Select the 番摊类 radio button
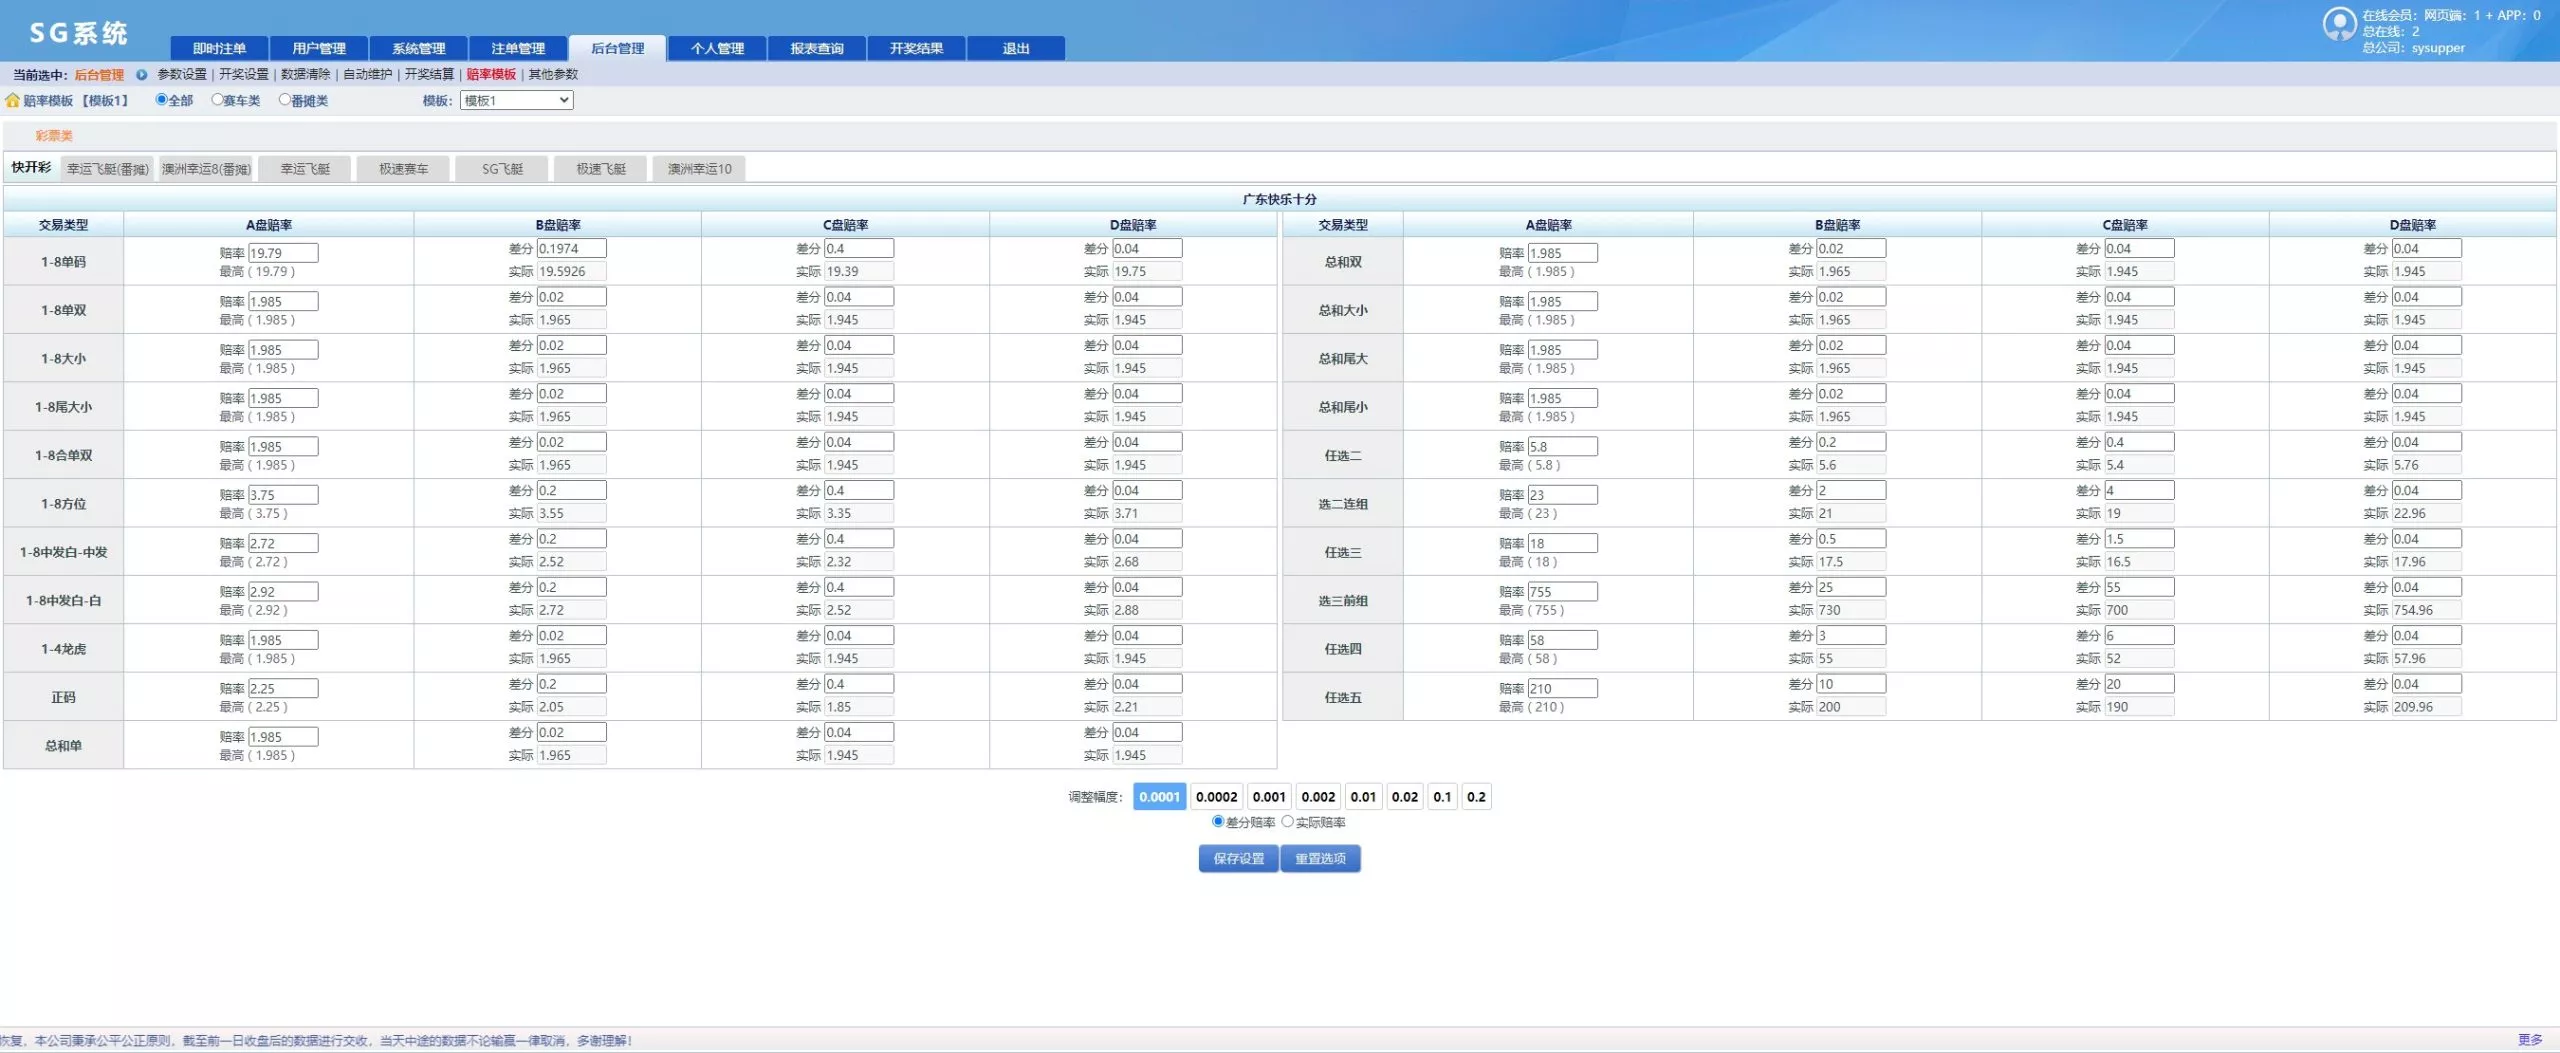 click(285, 100)
